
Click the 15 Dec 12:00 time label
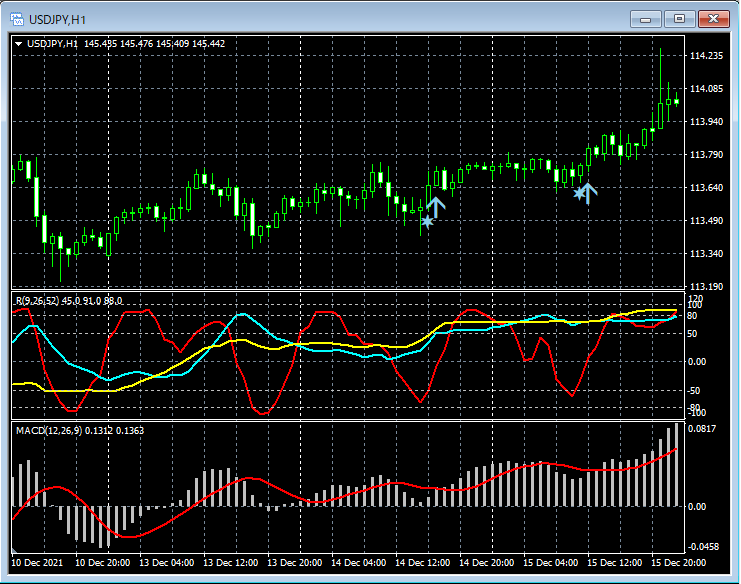tap(614, 563)
